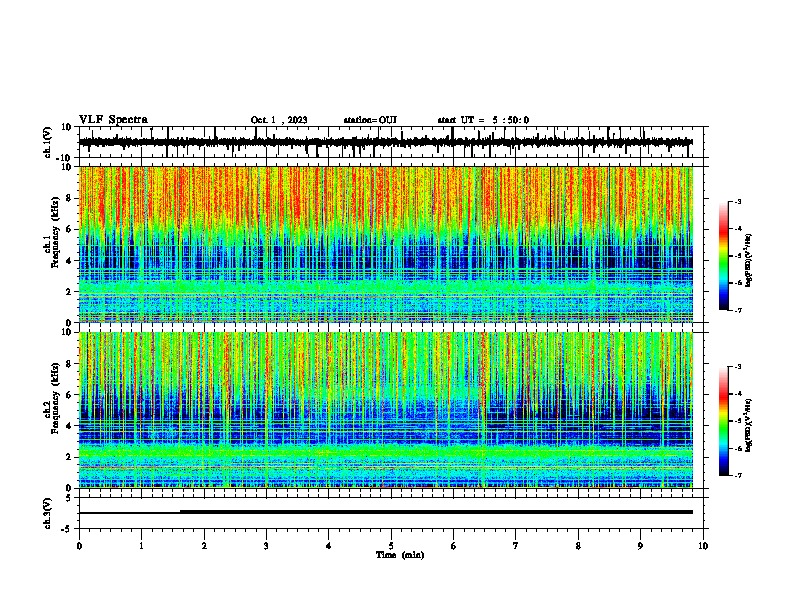The image size is (792, 612).
Task: Click the time axis tick label "3"
Action: tap(266, 546)
